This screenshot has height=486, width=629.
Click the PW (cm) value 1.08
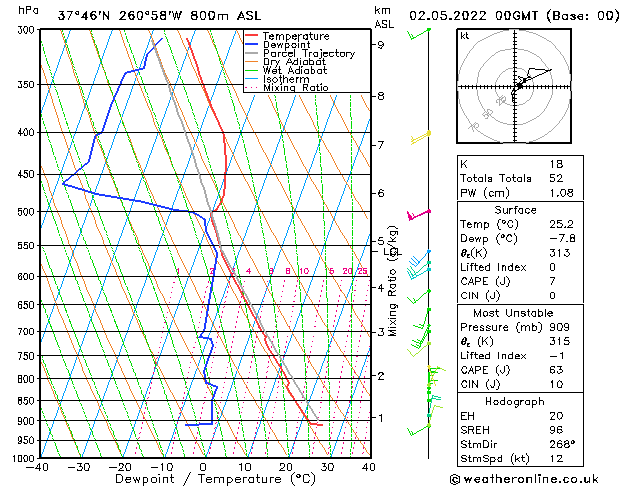[562, 193]
